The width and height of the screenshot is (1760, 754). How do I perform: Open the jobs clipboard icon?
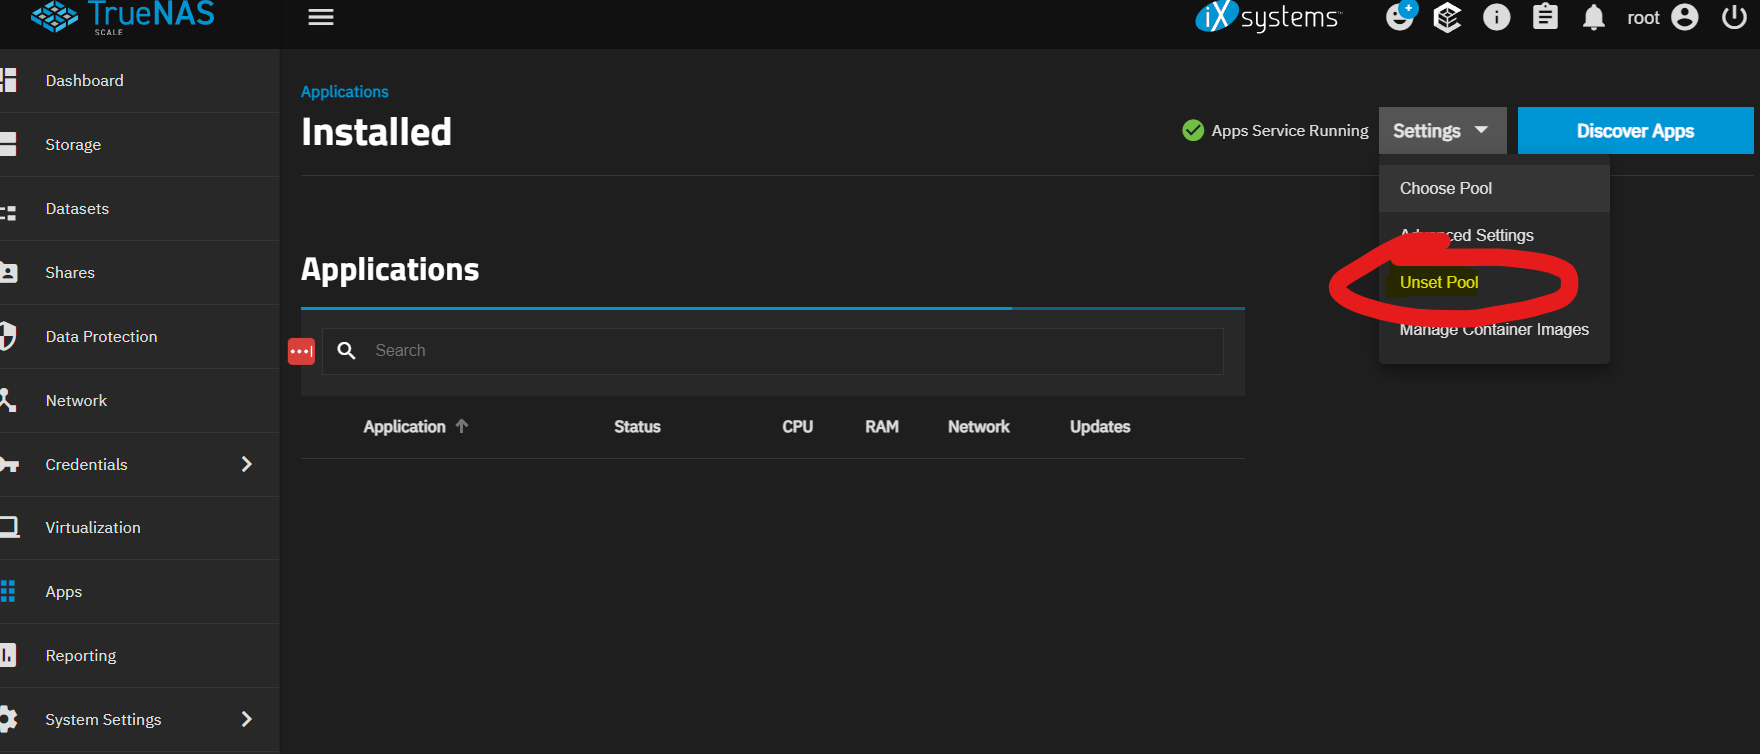[1545, 18]
